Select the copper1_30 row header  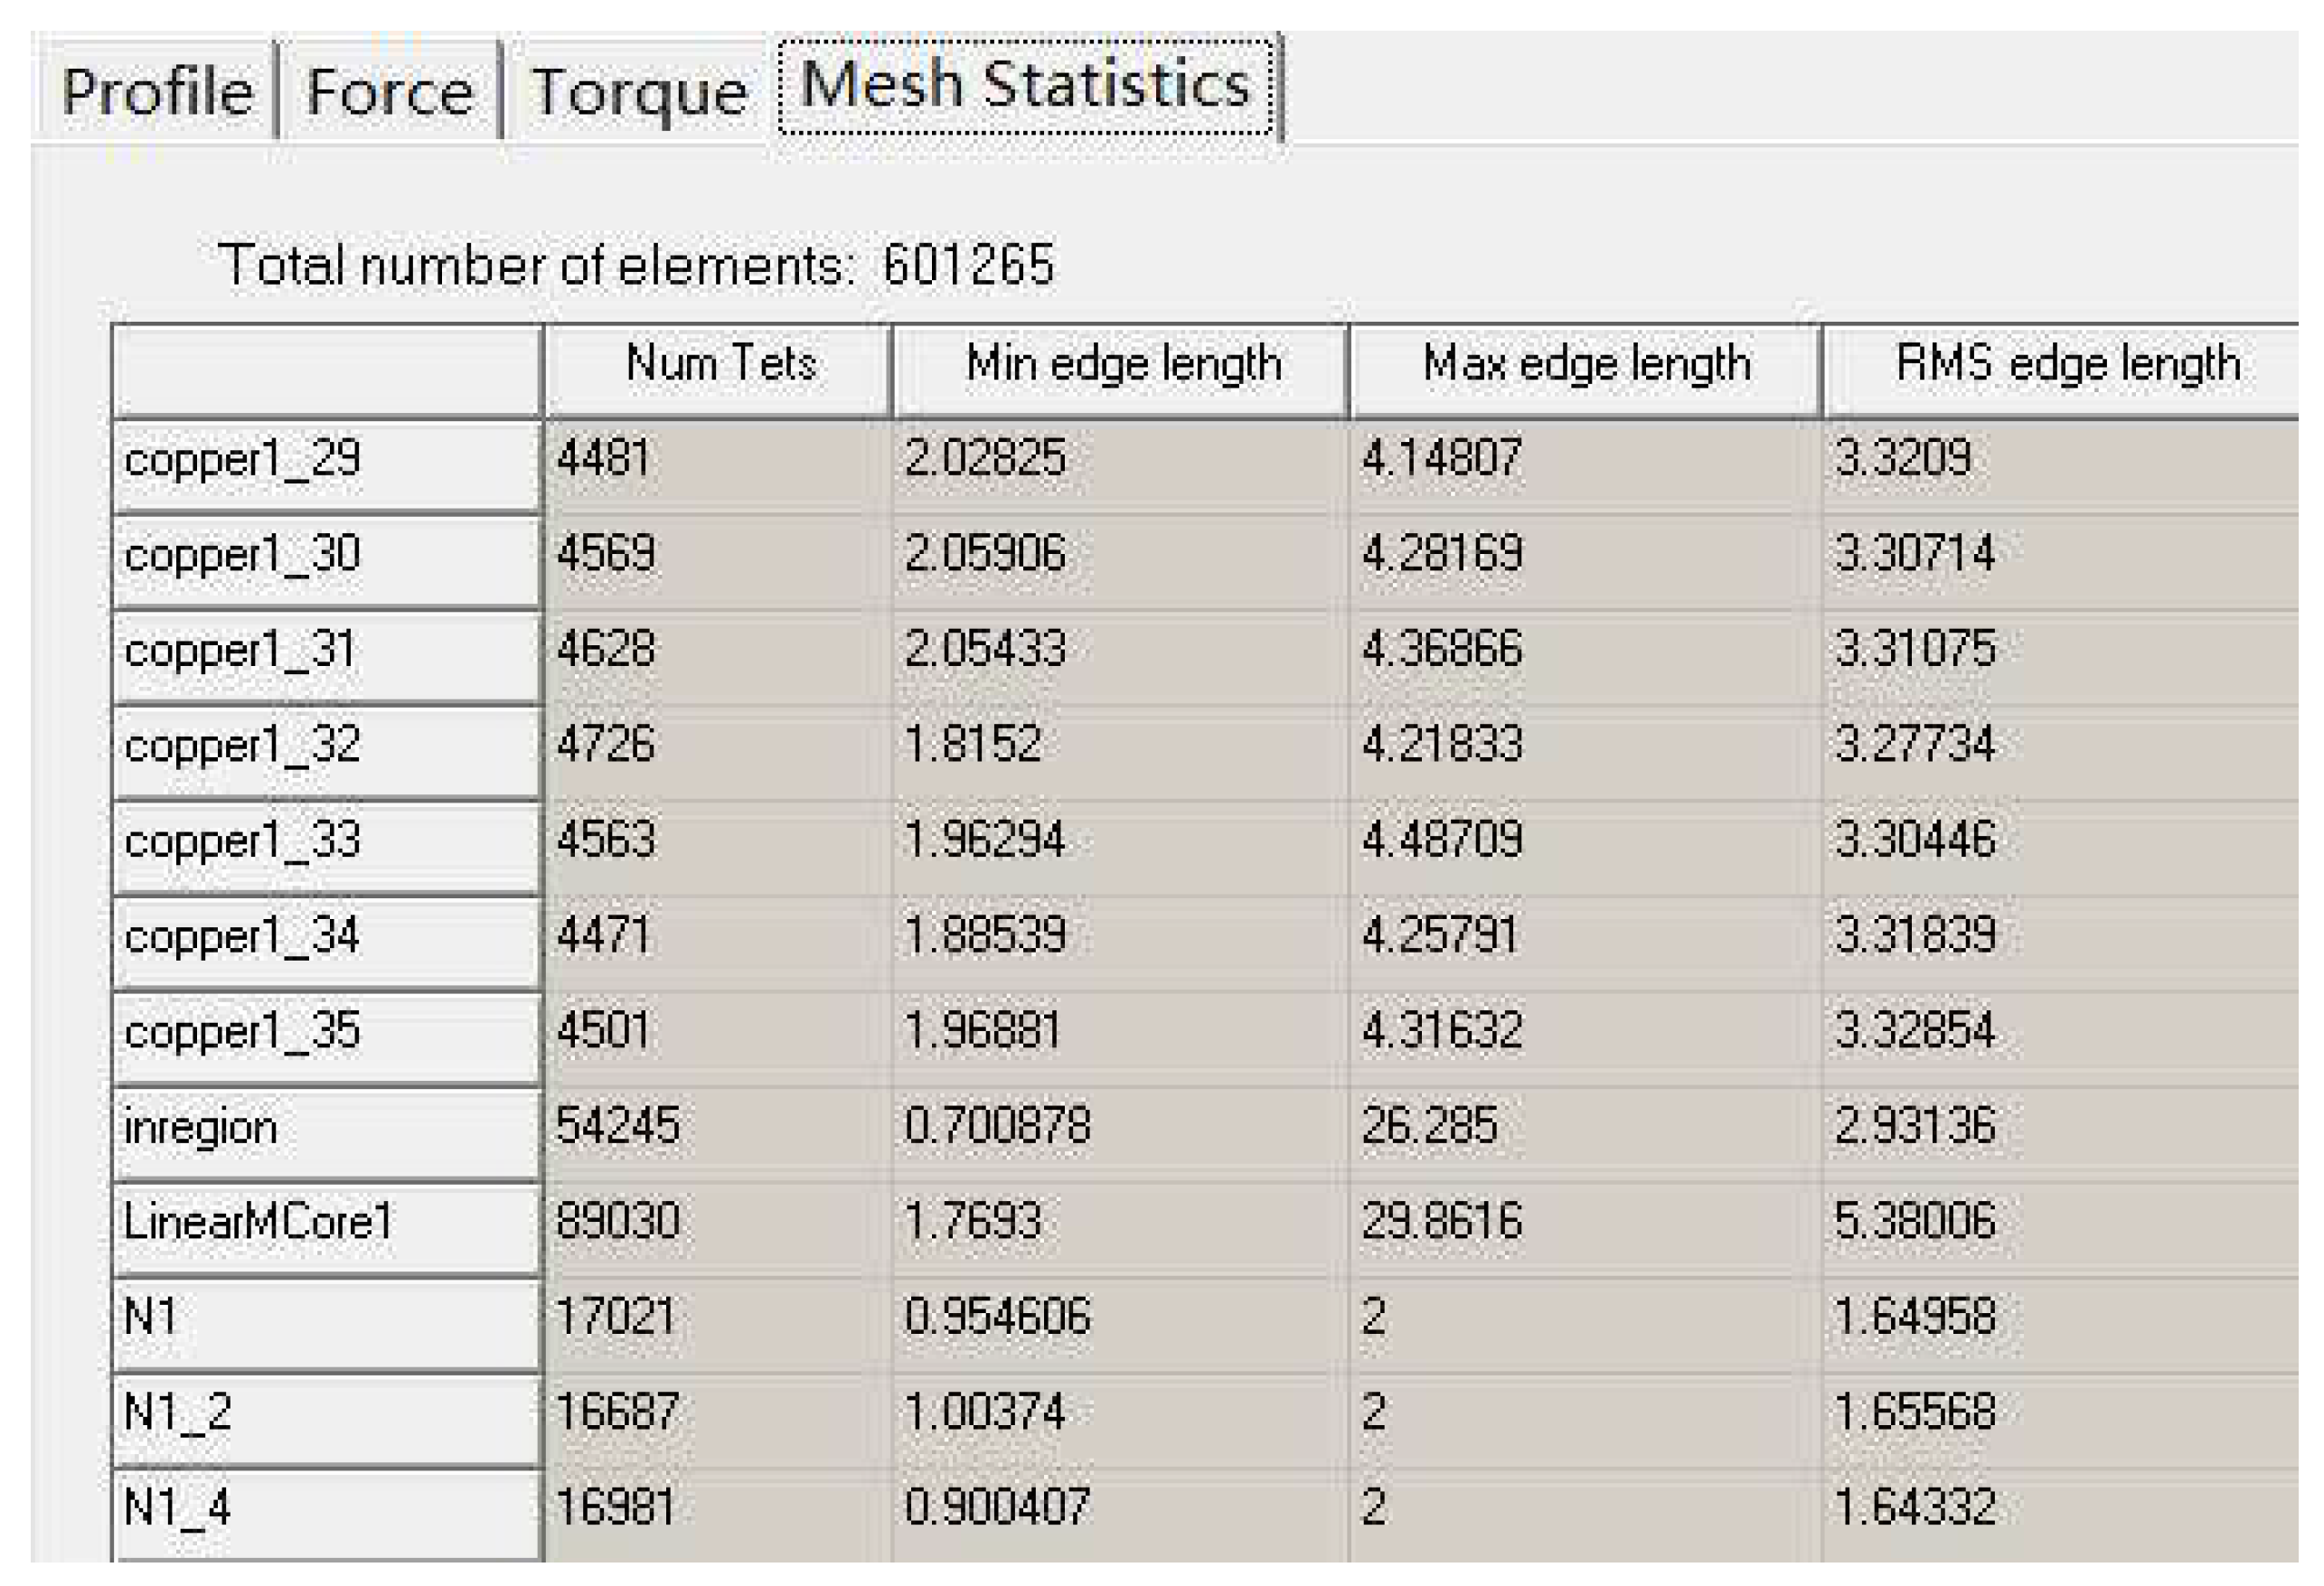[x=327, y=557]
